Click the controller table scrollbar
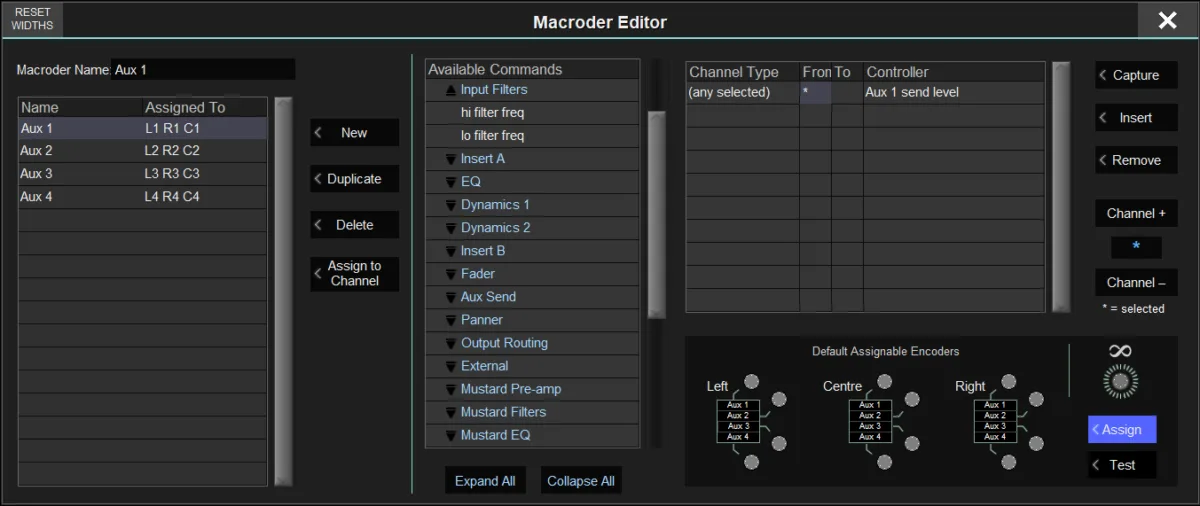1200x506 pixels. click(1061, 187)
